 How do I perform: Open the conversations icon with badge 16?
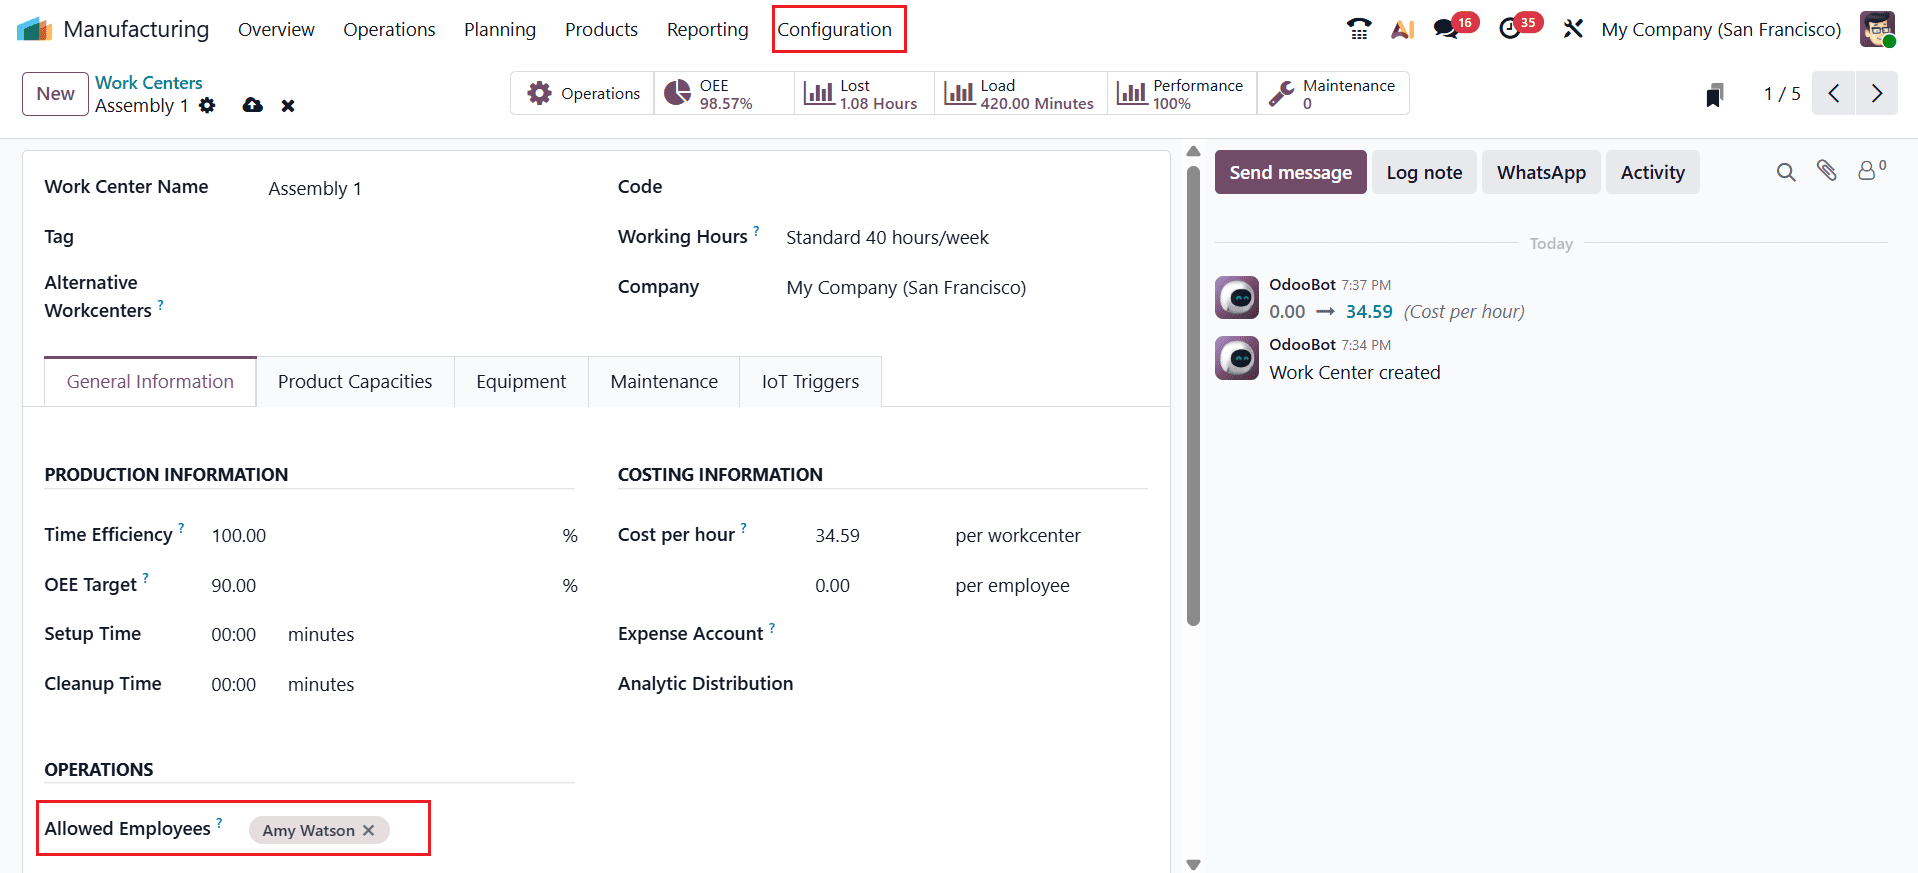pyautogui.click(x=1446, y=29)
